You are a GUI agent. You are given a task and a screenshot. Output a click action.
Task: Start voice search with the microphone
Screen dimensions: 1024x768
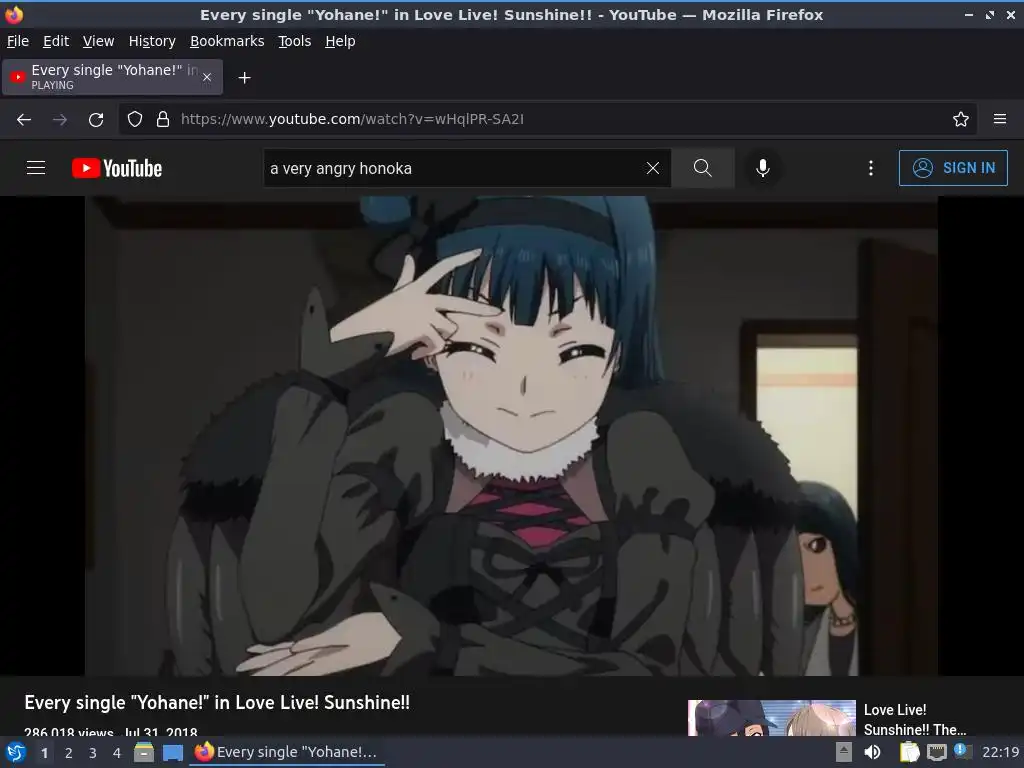[x=762, y=168]
